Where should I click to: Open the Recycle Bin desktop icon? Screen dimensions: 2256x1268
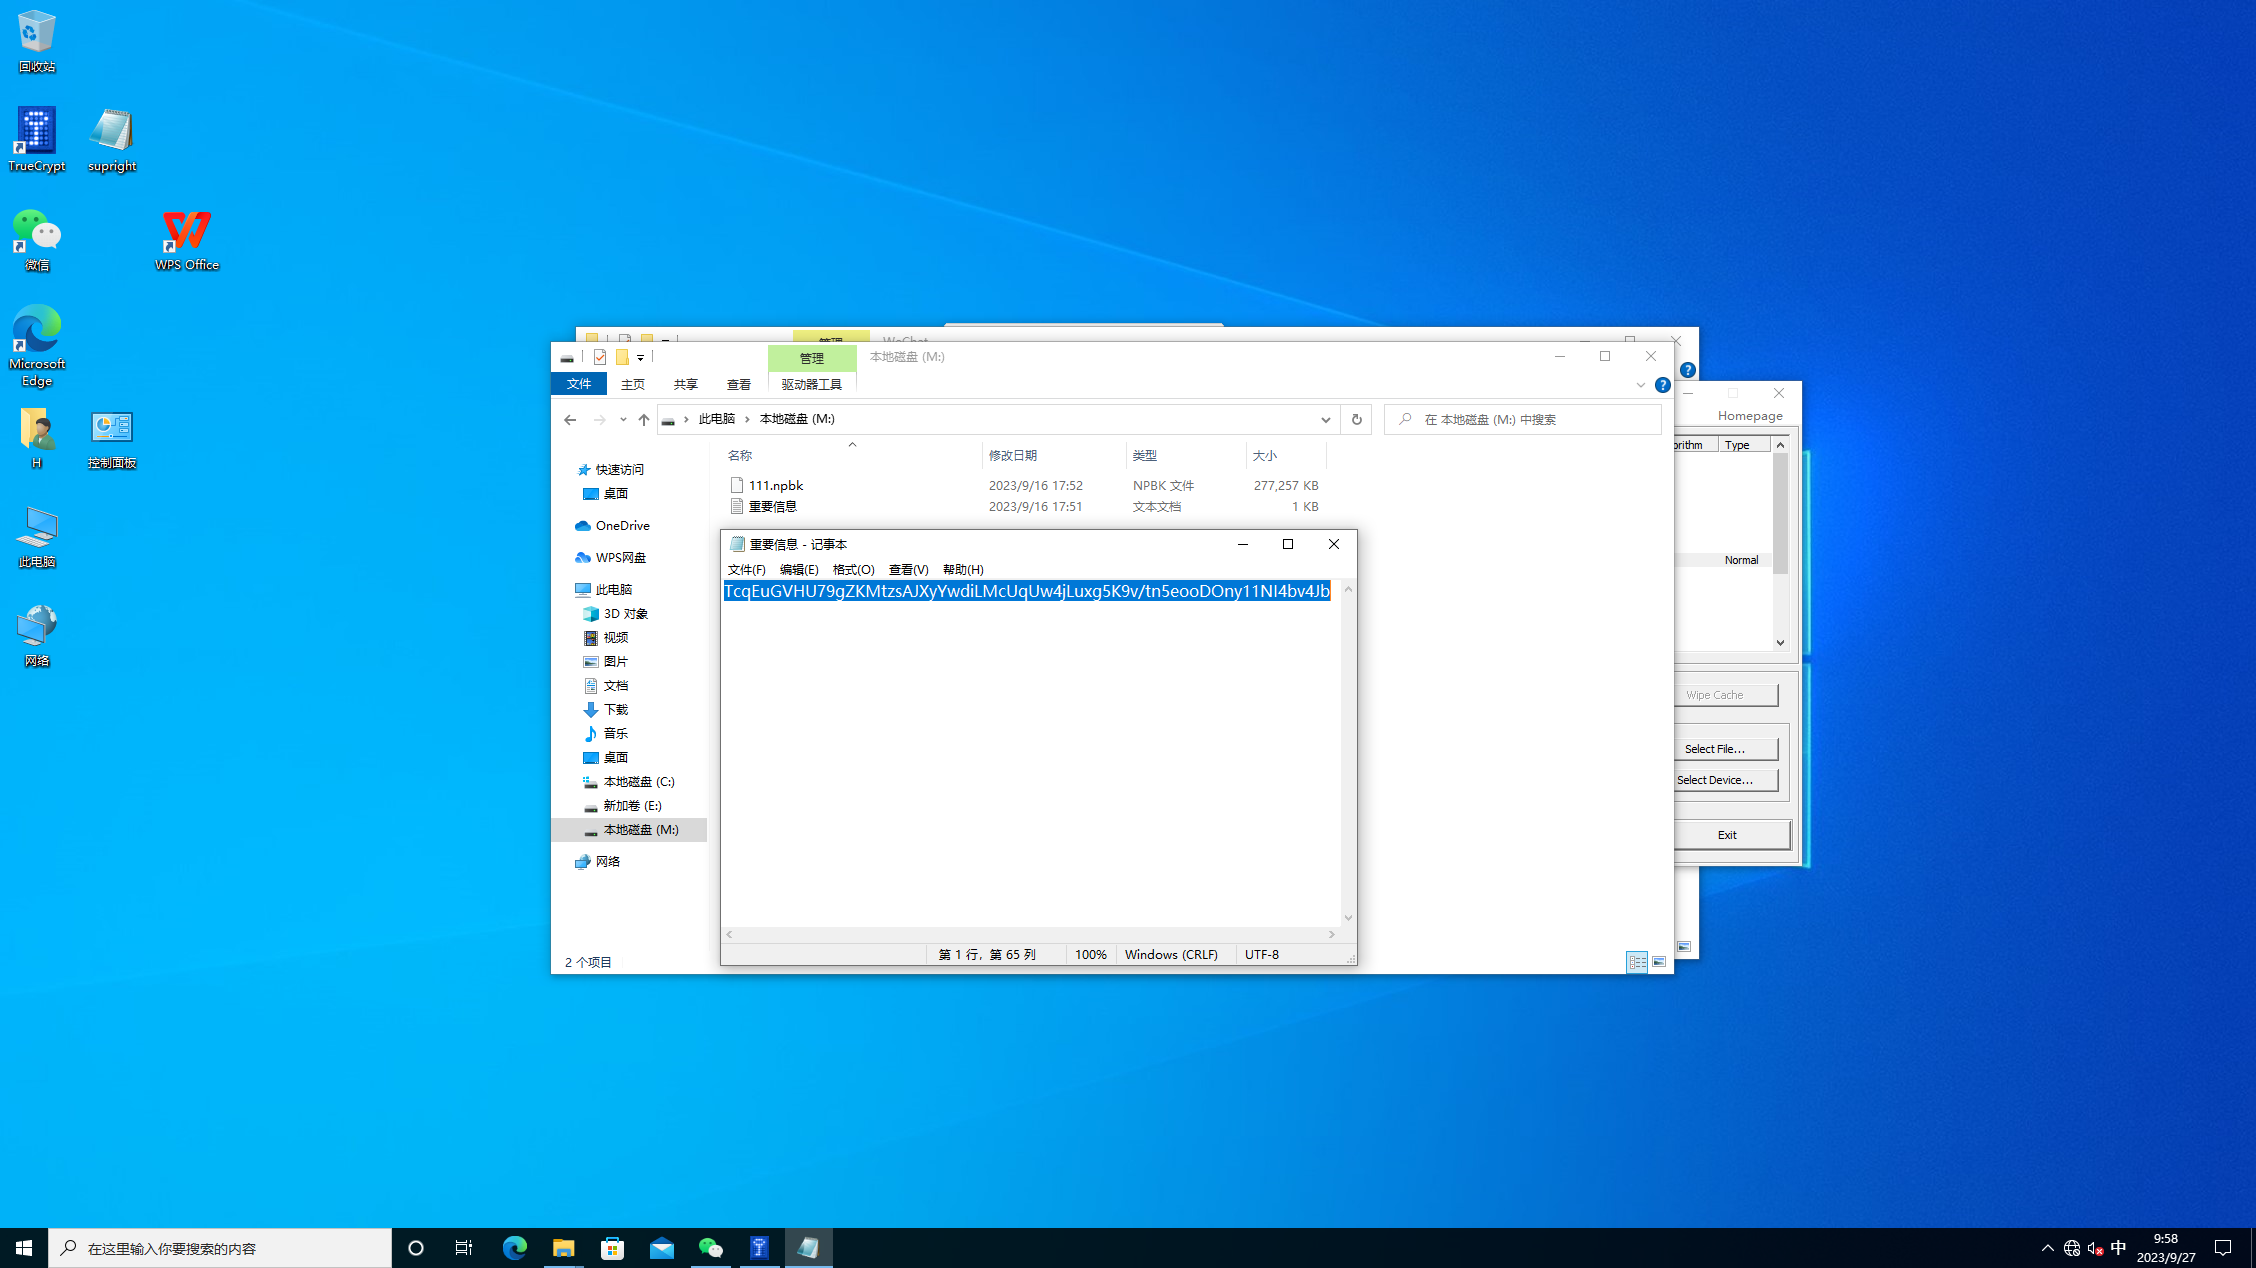click(x=37, y=40)
